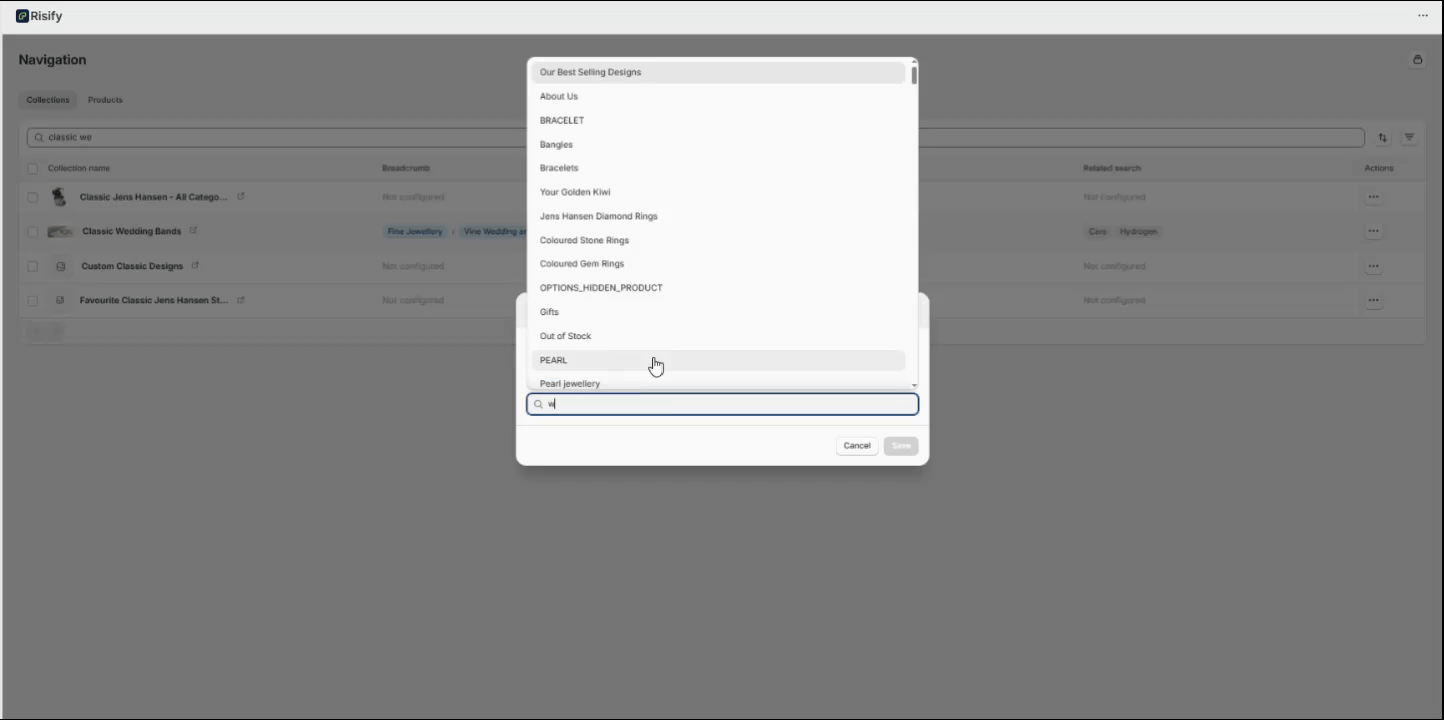The width and height of the screenshot is (1444, 720).
Task: Open external link icon for Custom Classic Designs
Action: (x=195, y=266)
